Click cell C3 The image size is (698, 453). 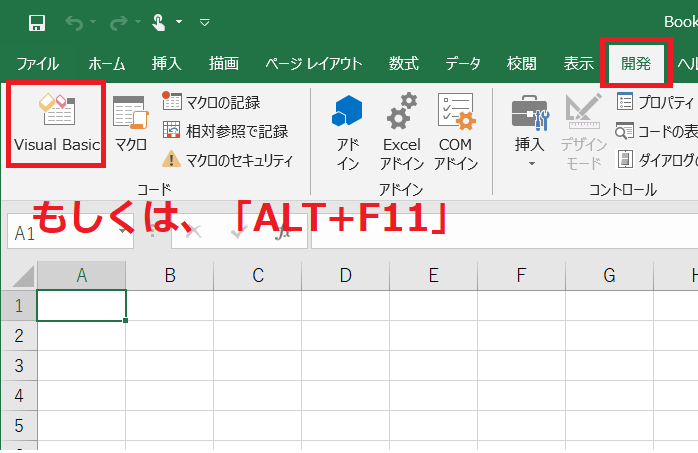point(258,366)
